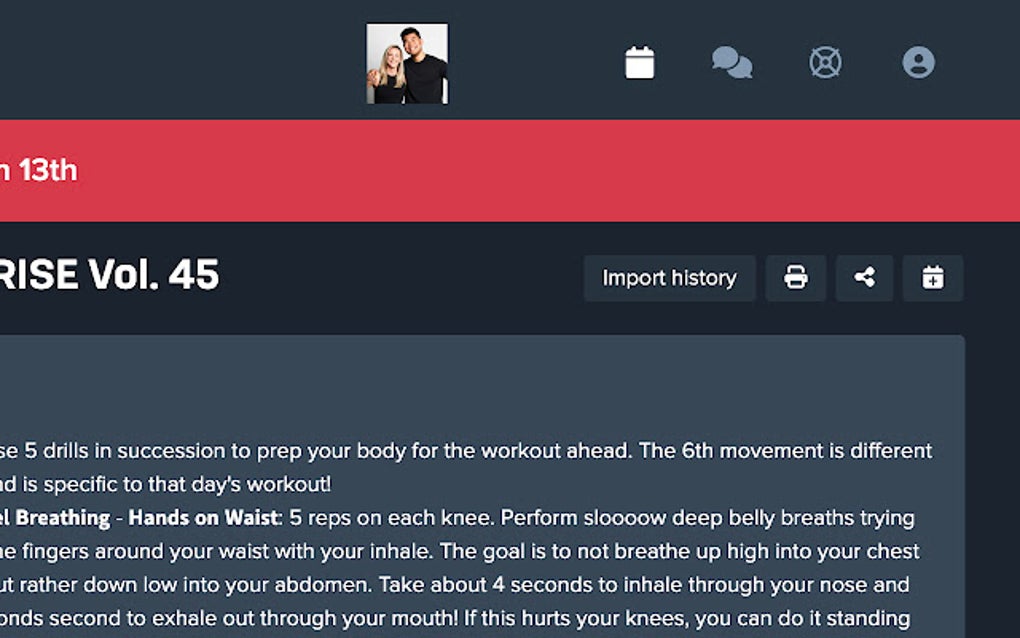Click the bold "Breathing" label
1020x638 pixels.
pyautogui.click(x=62, y=518)
